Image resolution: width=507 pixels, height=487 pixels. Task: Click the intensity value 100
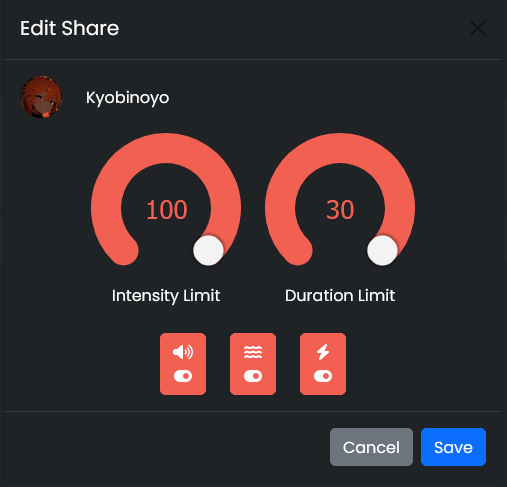167,210
